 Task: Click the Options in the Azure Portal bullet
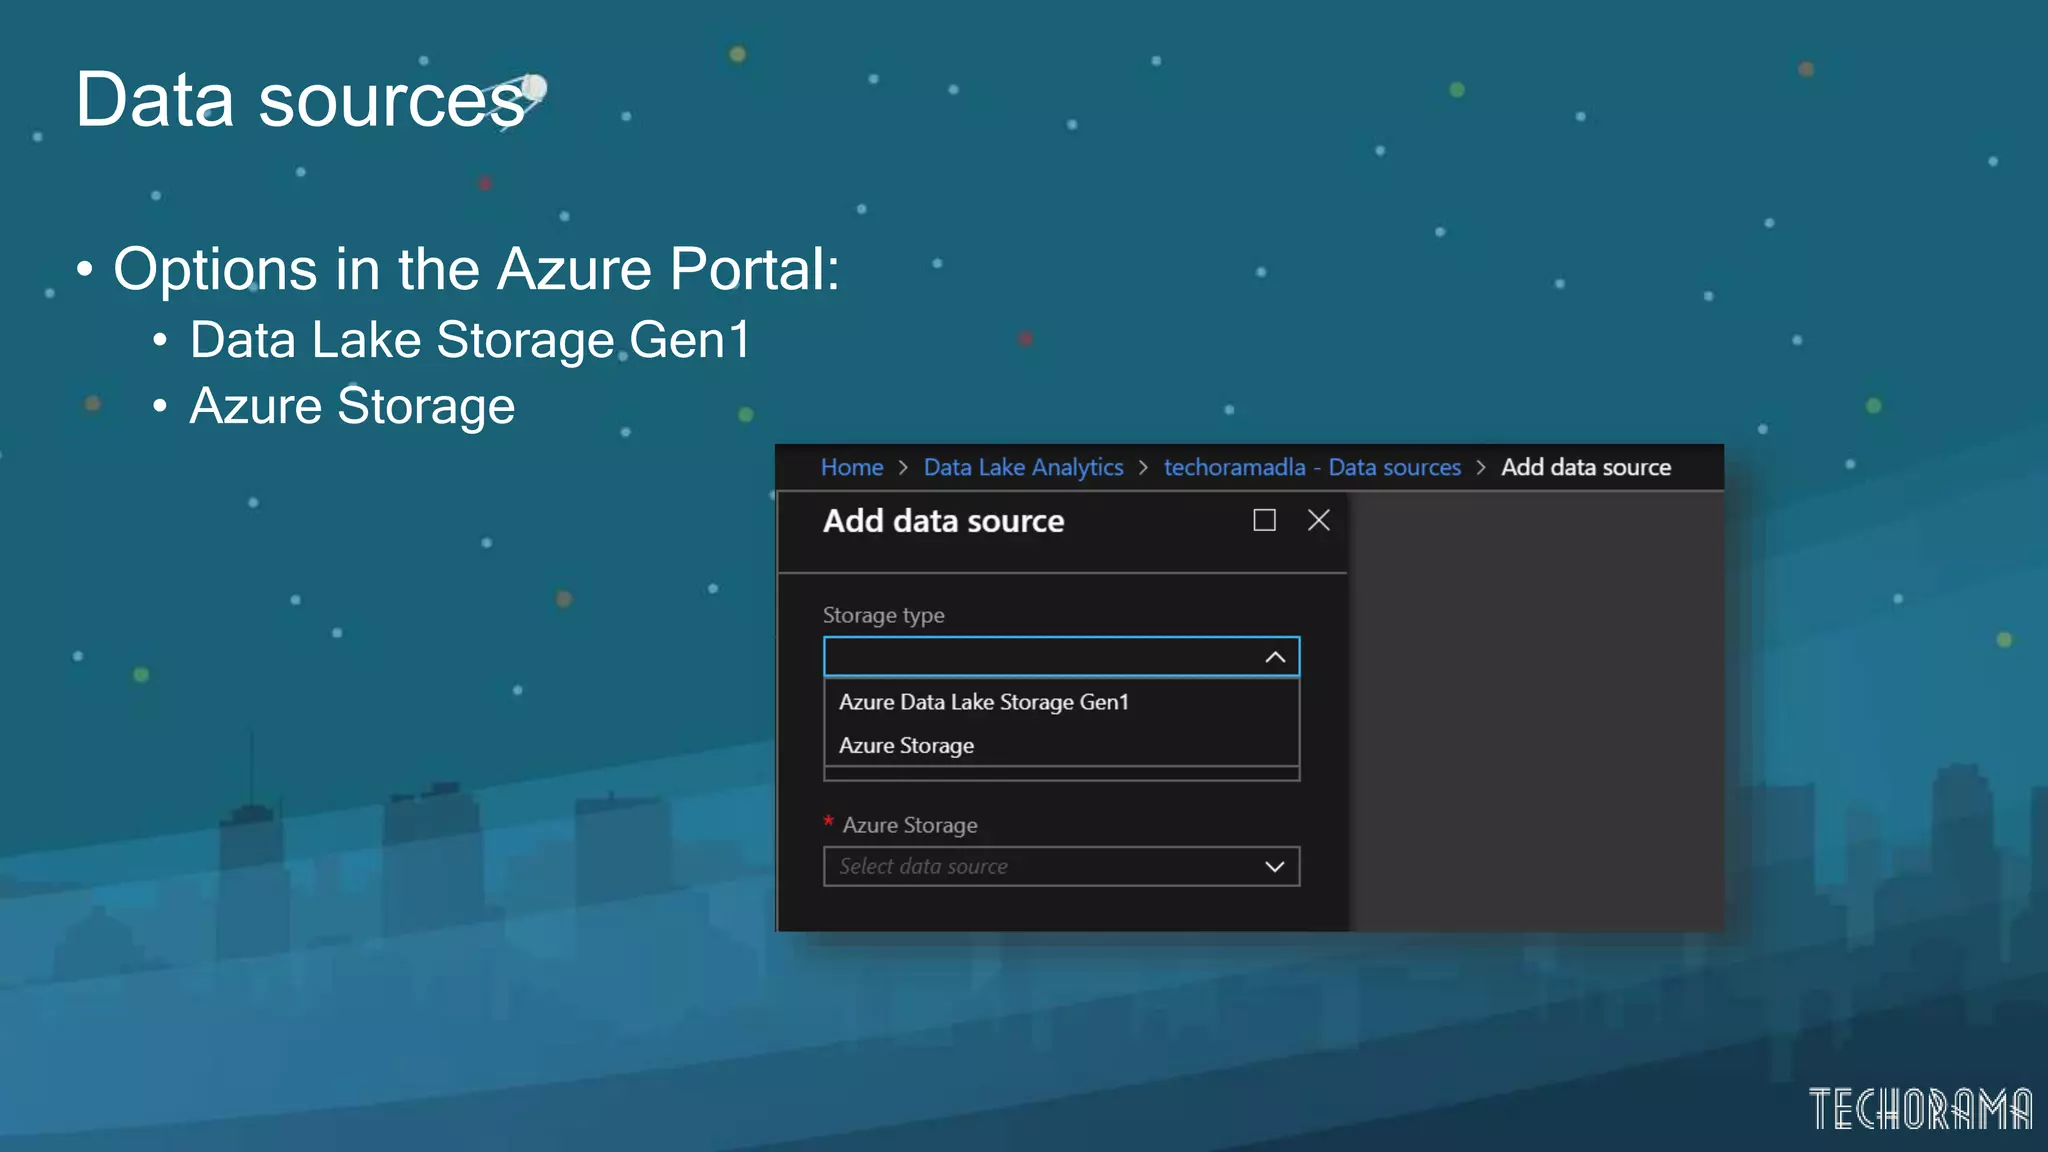[476, 269]
